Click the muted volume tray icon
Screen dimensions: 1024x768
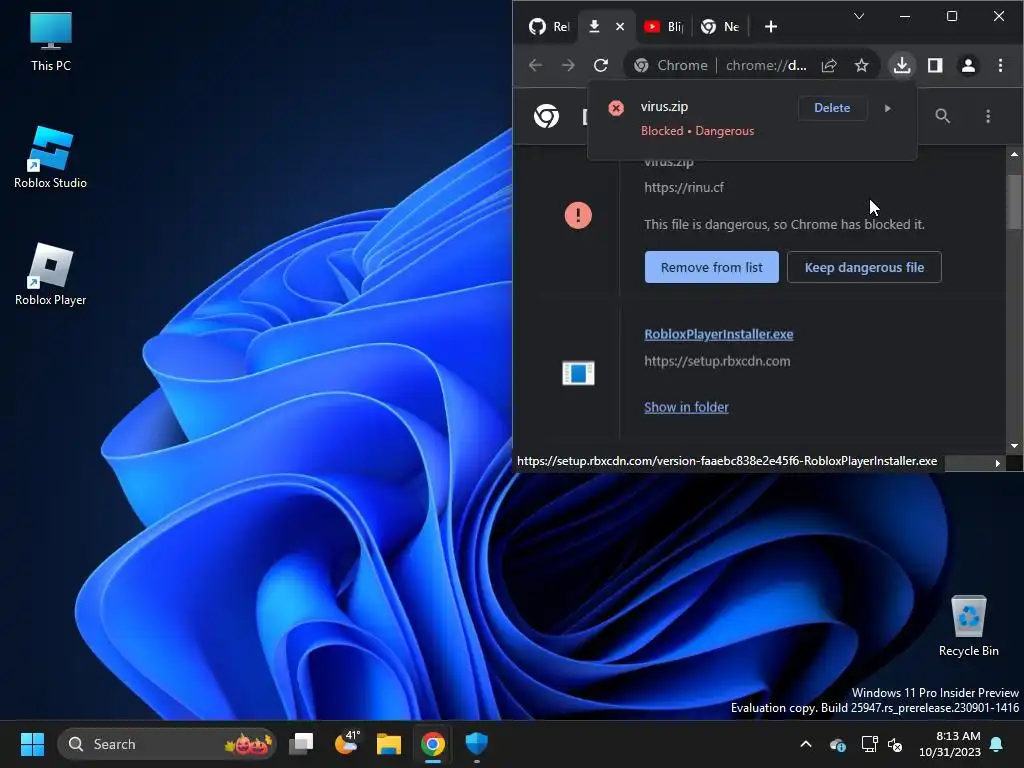click(895, 744)
